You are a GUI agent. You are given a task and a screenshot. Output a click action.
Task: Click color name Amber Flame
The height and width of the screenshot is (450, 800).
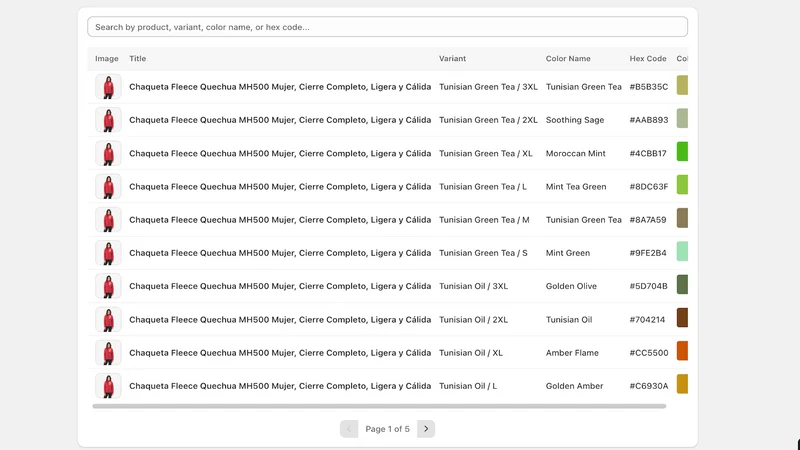pyautogui.click(x=572, y=353)
